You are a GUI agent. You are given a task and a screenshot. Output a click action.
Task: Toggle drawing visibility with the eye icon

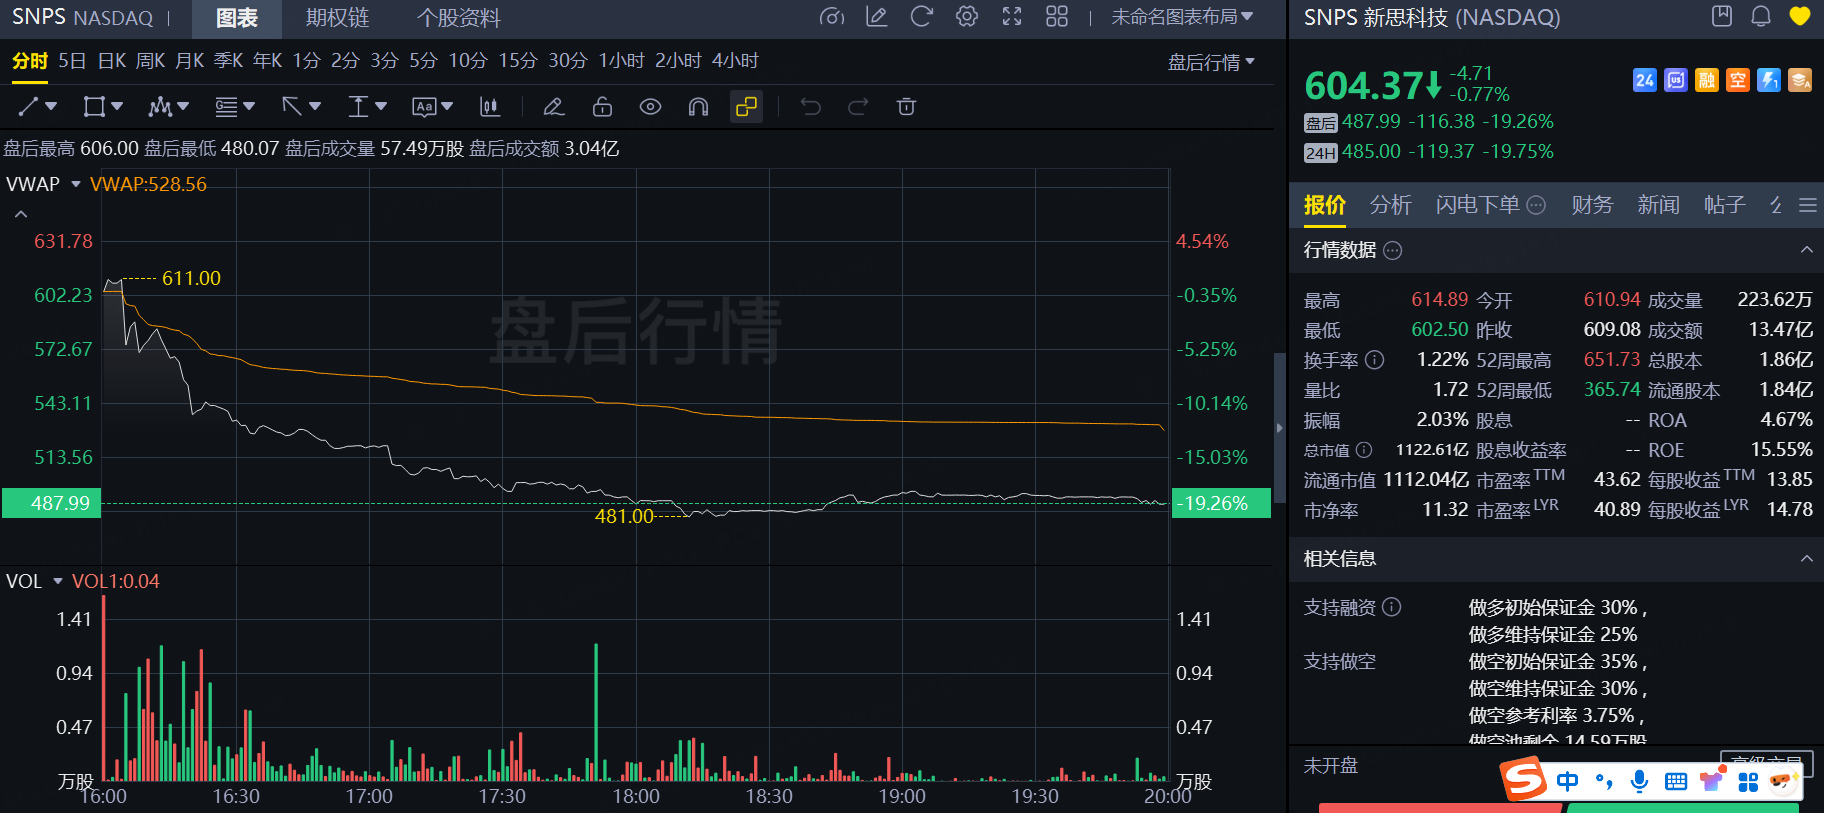650,106
